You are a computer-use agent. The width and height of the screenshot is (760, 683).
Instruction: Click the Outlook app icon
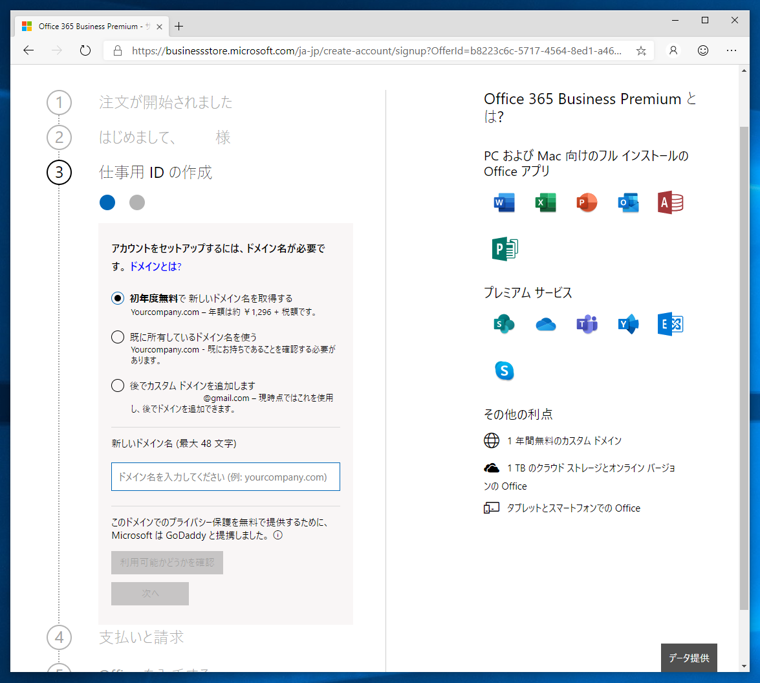pos(628,202)
